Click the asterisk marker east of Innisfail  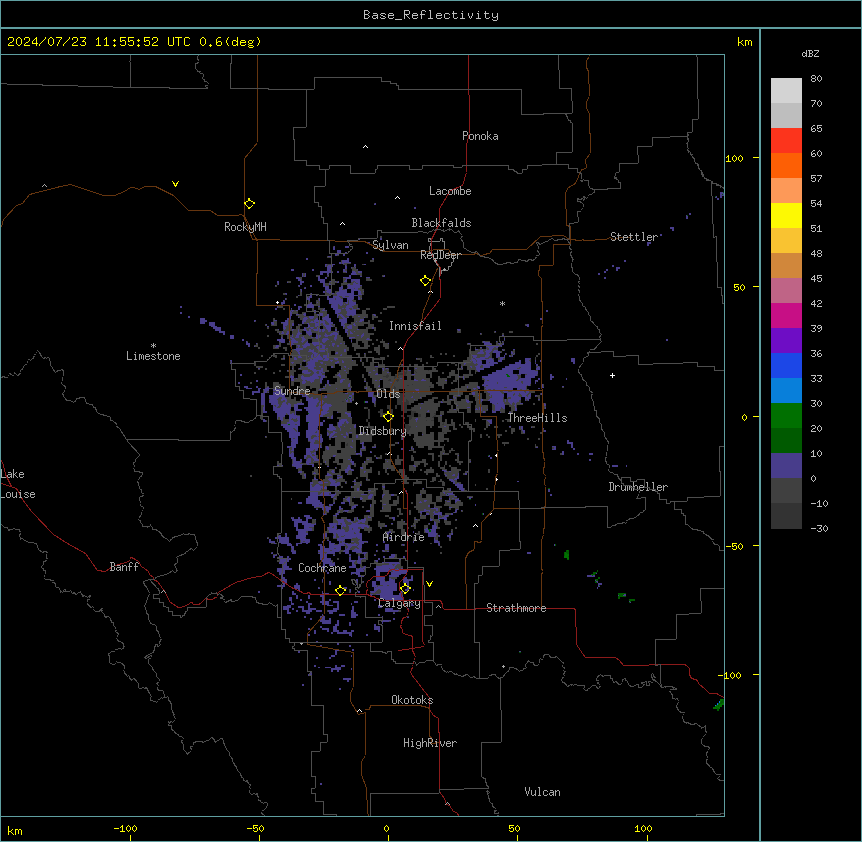tap(502, 303)
